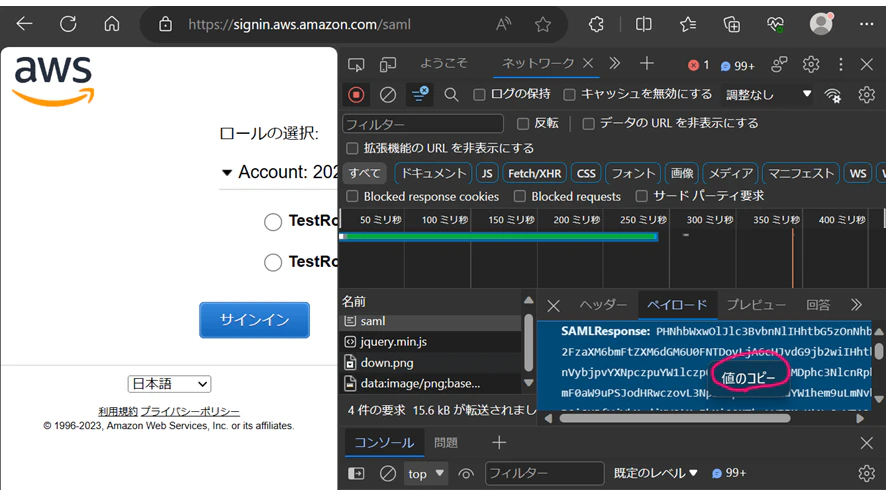Switch to the プレビュー tab
Screen dimensions: 886x490
(x=756, y=305)
